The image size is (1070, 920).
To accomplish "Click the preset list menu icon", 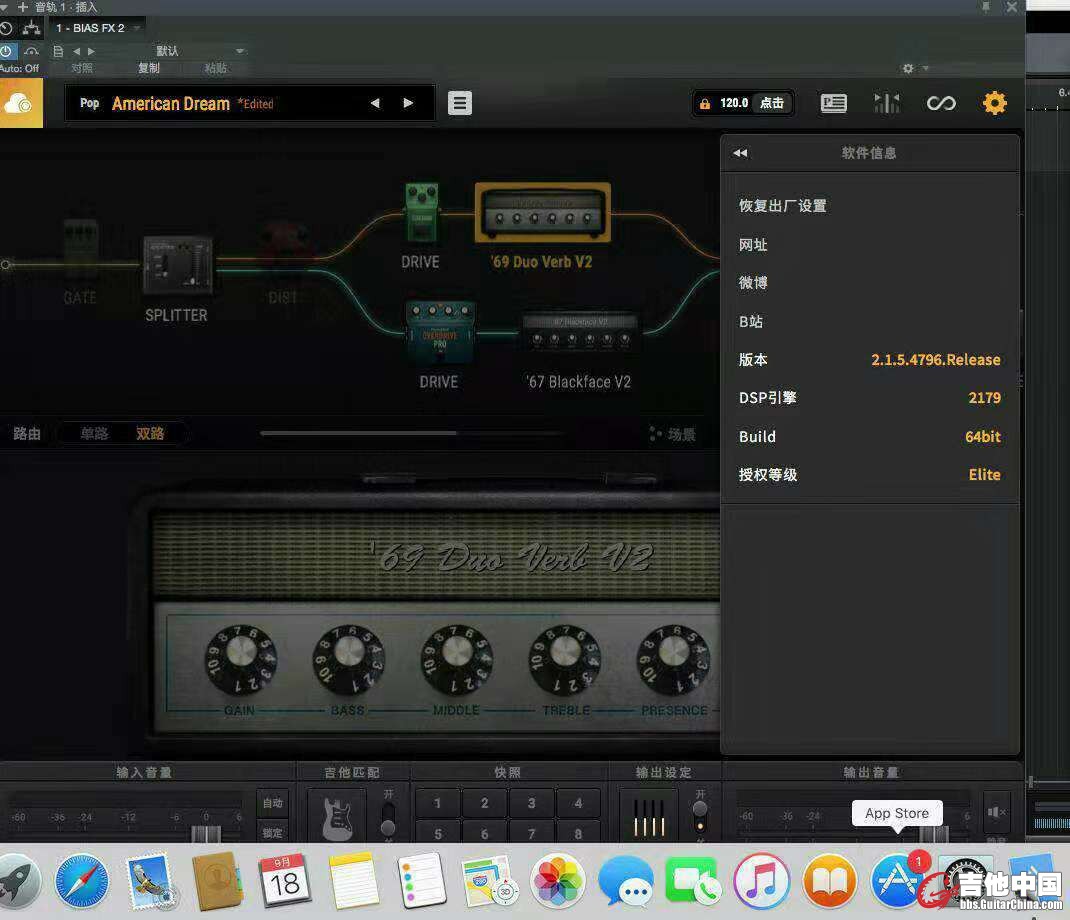I will point(460,103).
